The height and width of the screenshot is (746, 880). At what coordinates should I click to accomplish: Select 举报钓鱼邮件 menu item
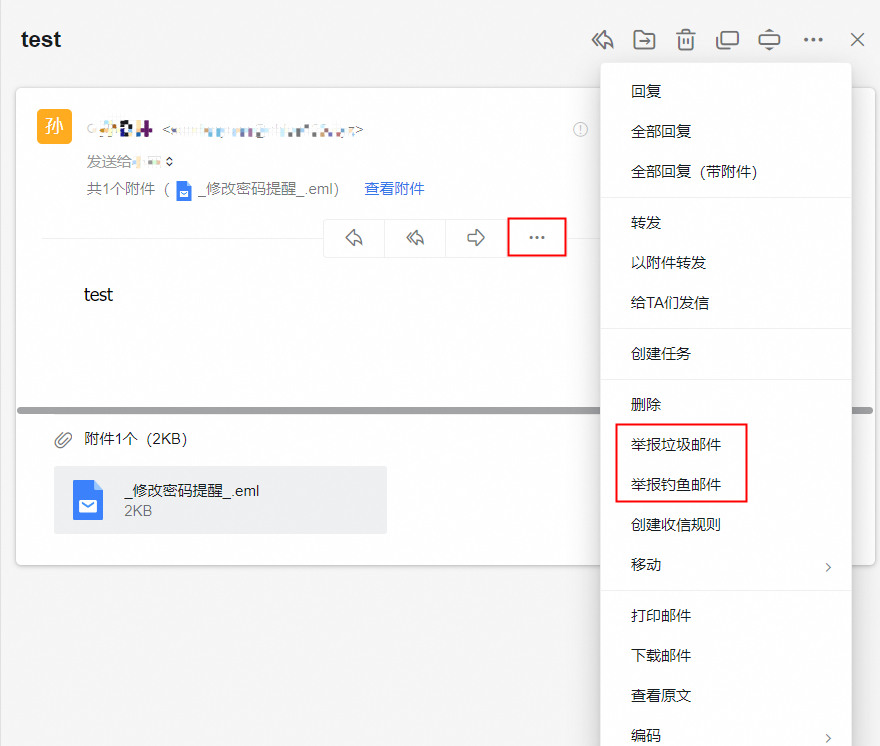(x=726, y=484)
